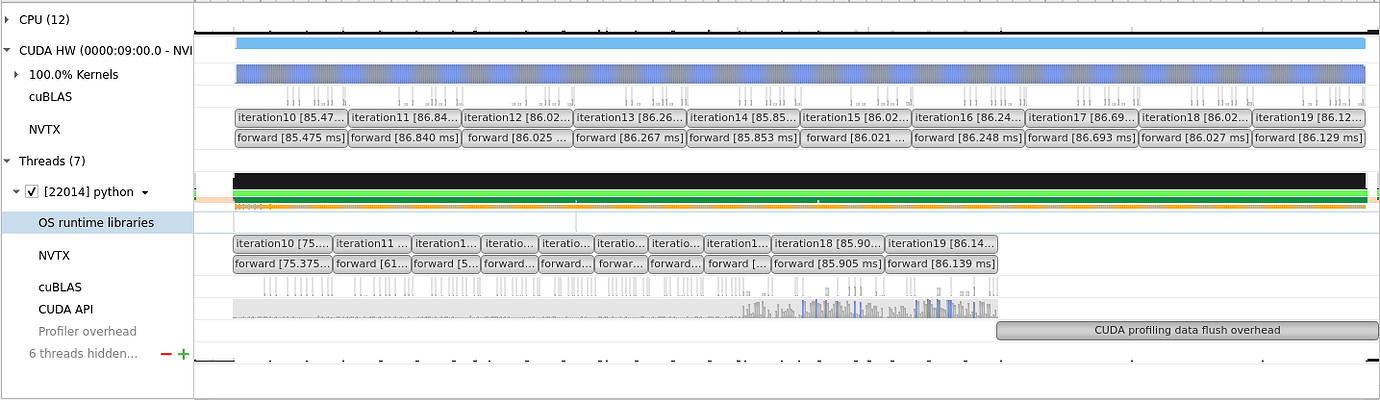
Task: Click the light blue CUDA HW utilization bar
Action: (x=800, y=44)
